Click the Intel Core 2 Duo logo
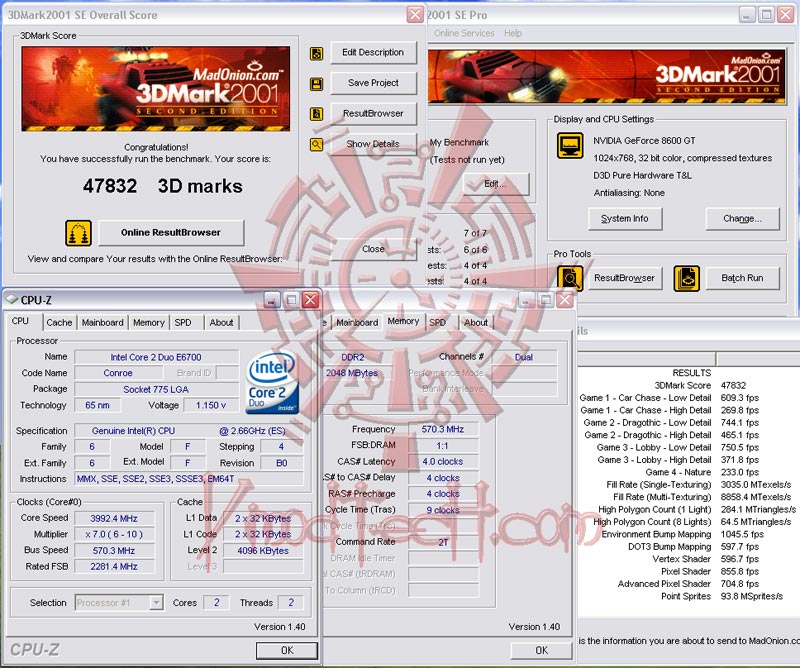The image size is (800, 668). click(x=272, y=383)
